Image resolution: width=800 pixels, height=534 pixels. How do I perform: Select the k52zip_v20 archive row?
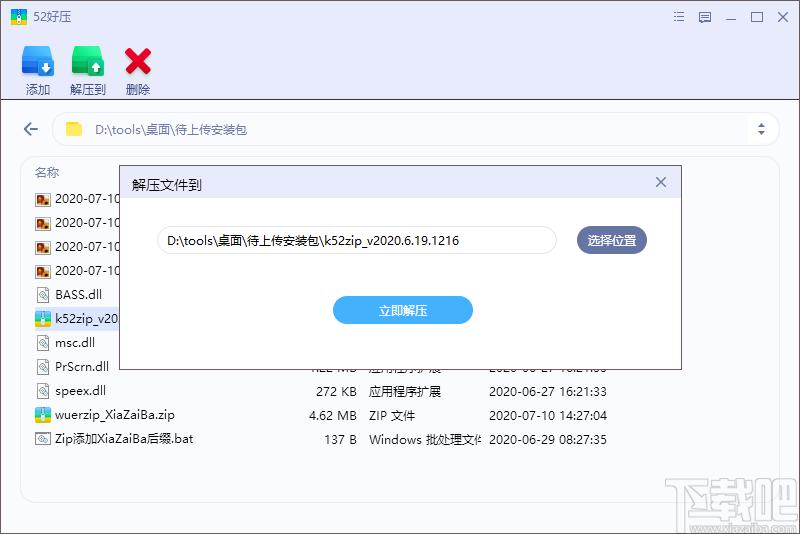click(77, 318)
